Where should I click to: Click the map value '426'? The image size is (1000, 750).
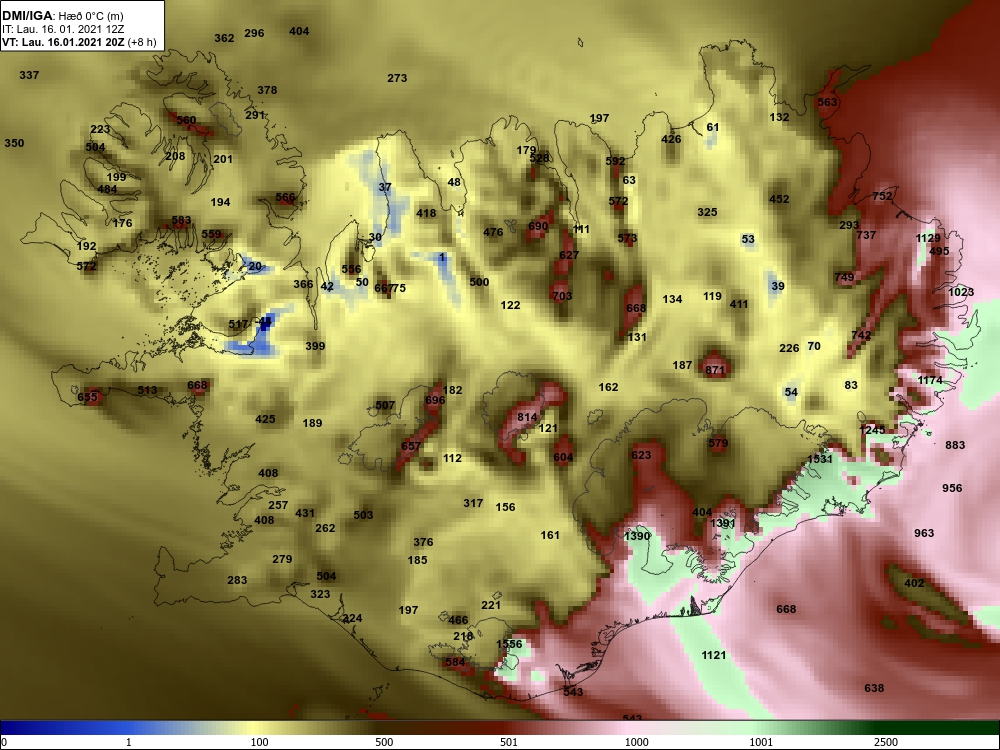[671, 139]
